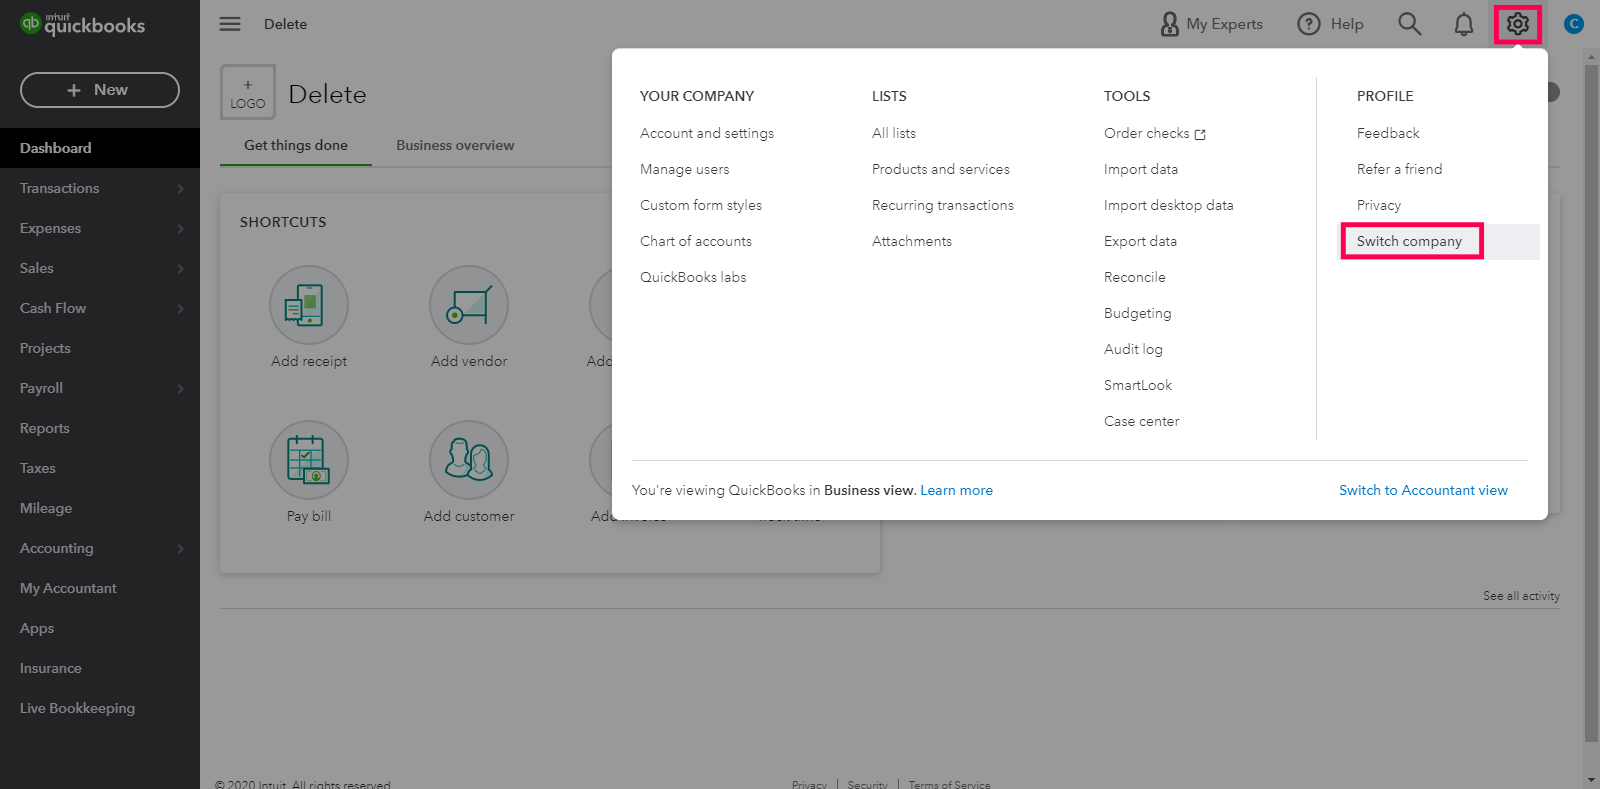Open QuickBooks labs
This screenshot has width=1600, height=789.
[x=693, y=277]
